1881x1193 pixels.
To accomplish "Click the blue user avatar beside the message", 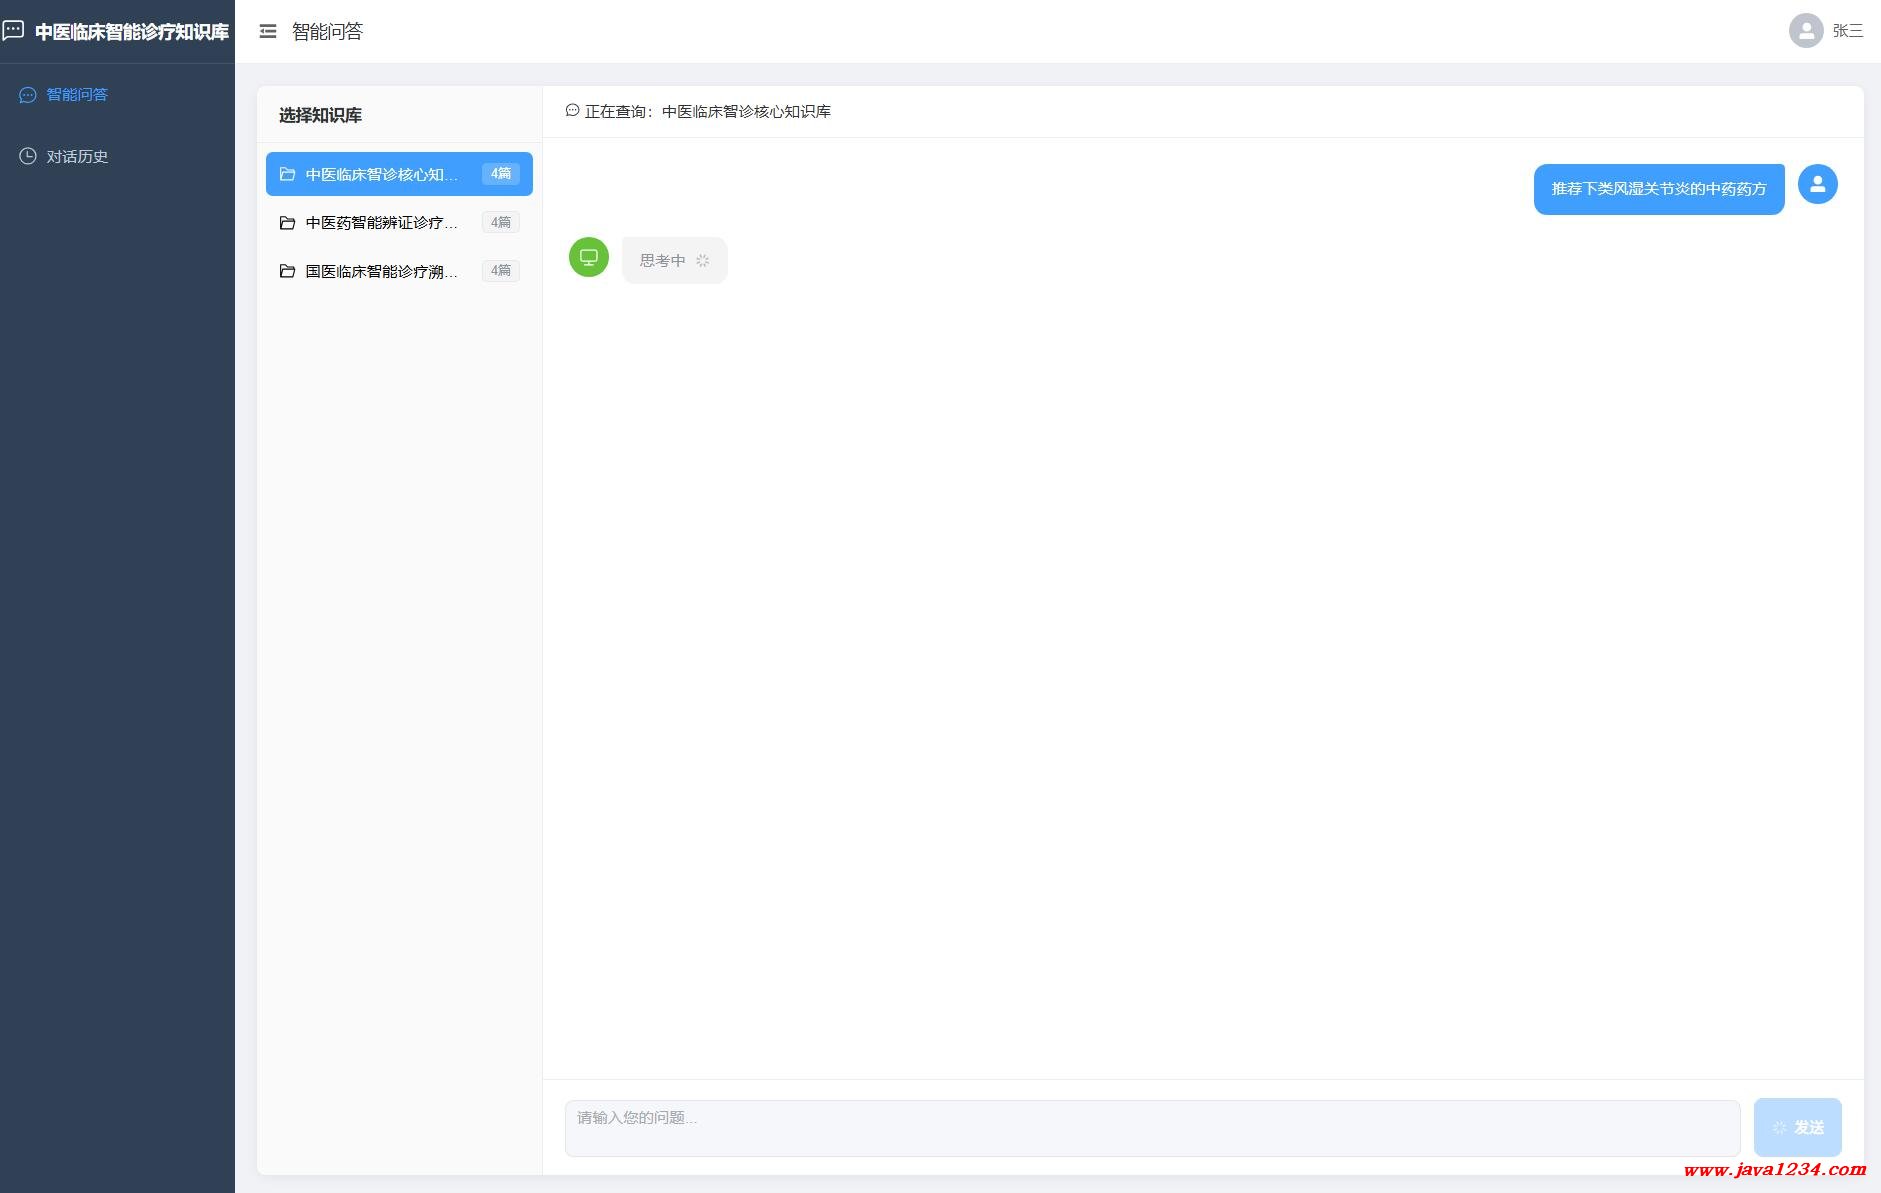I will 1817,184.
